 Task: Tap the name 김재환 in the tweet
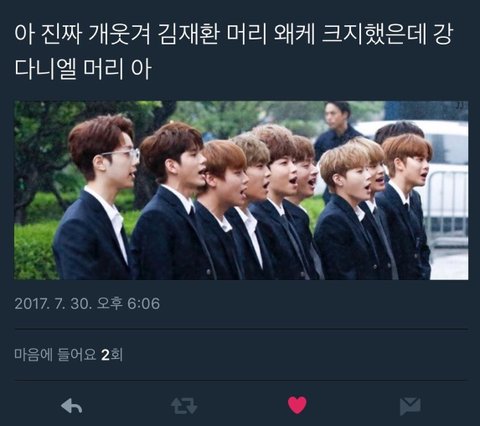click(x=188, y=34)
